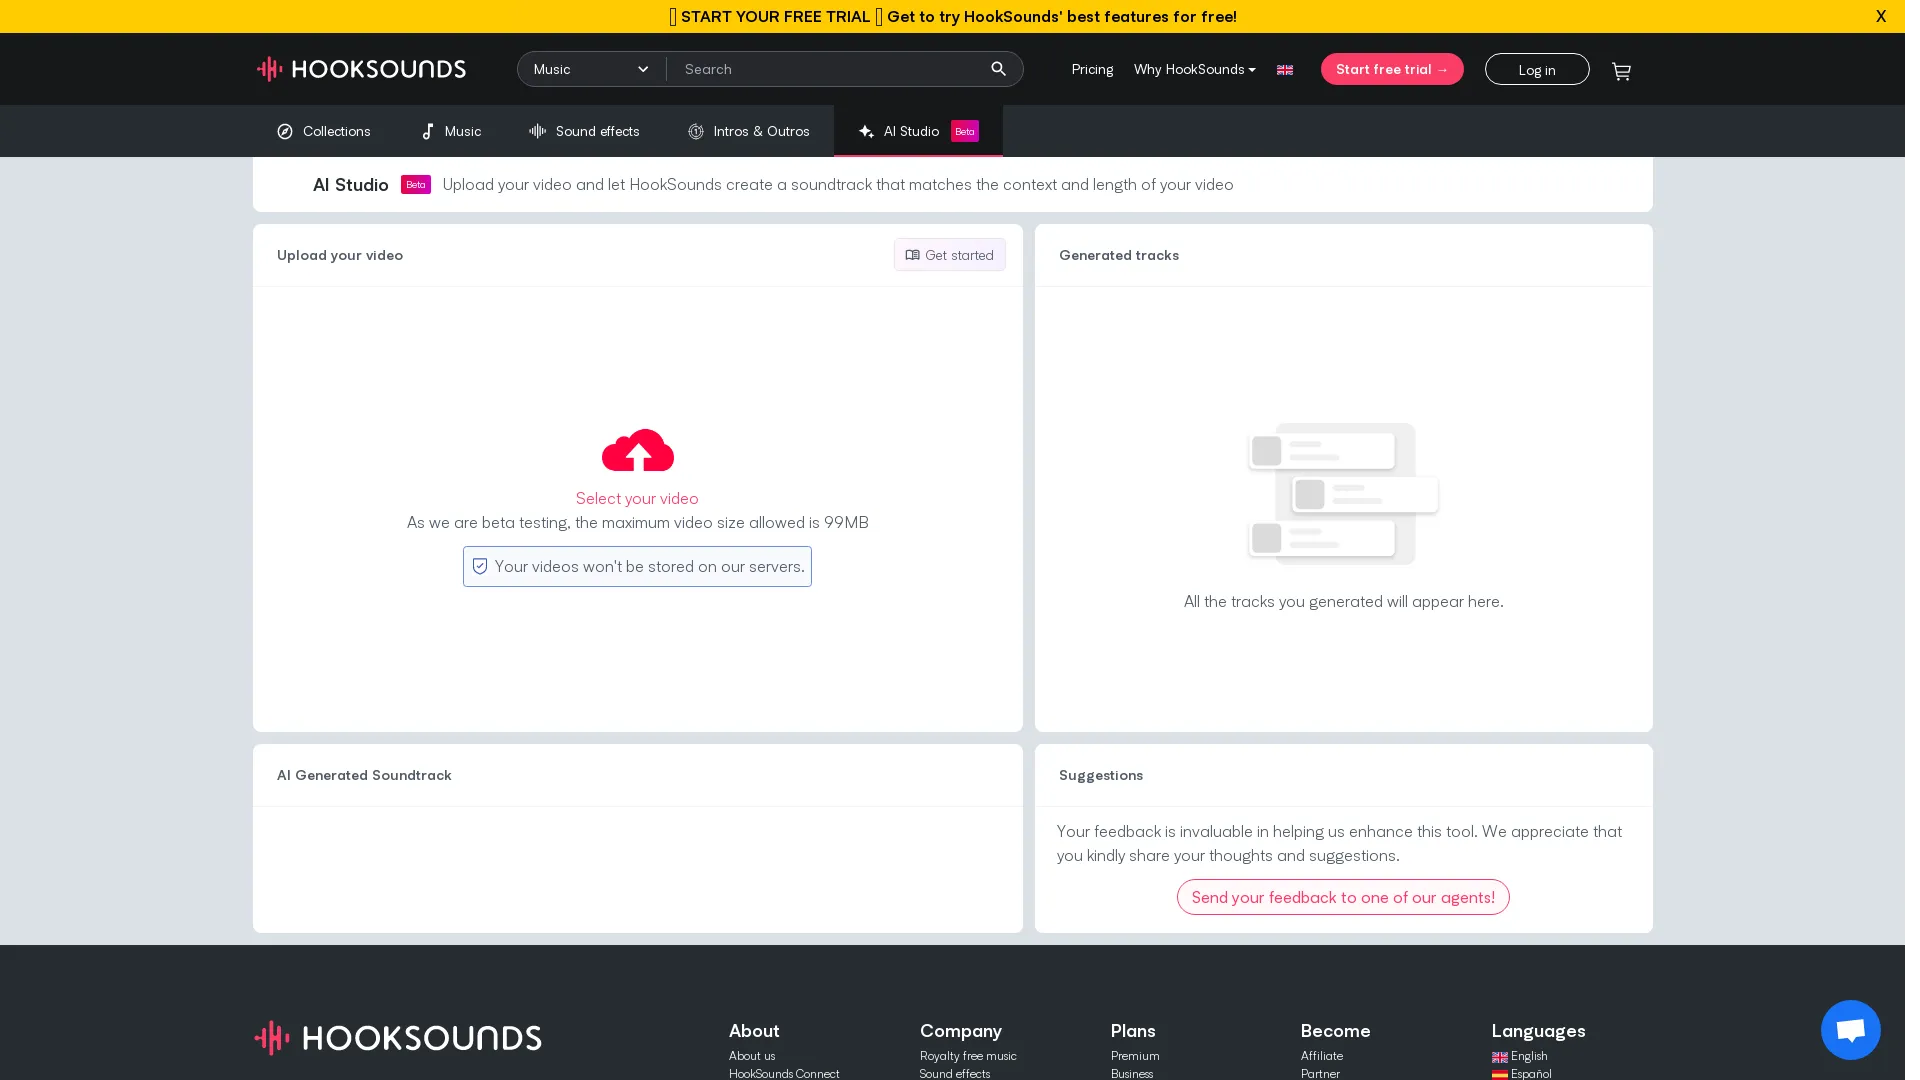The height and width of the screenshot is (1080, 1920).
Task: Switch to the Sound effects tab
Action: click(584, 131)
